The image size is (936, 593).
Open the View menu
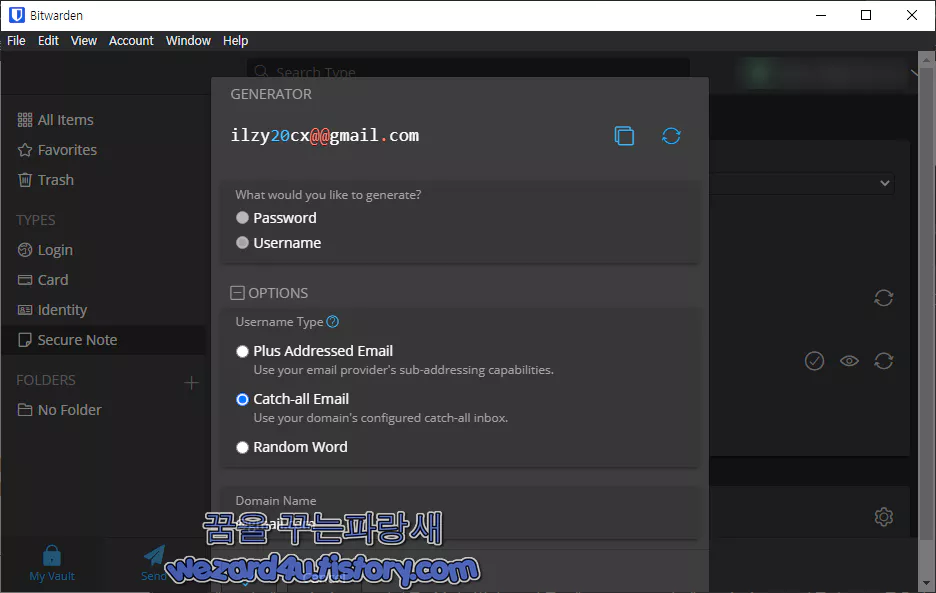coord(84,41)
